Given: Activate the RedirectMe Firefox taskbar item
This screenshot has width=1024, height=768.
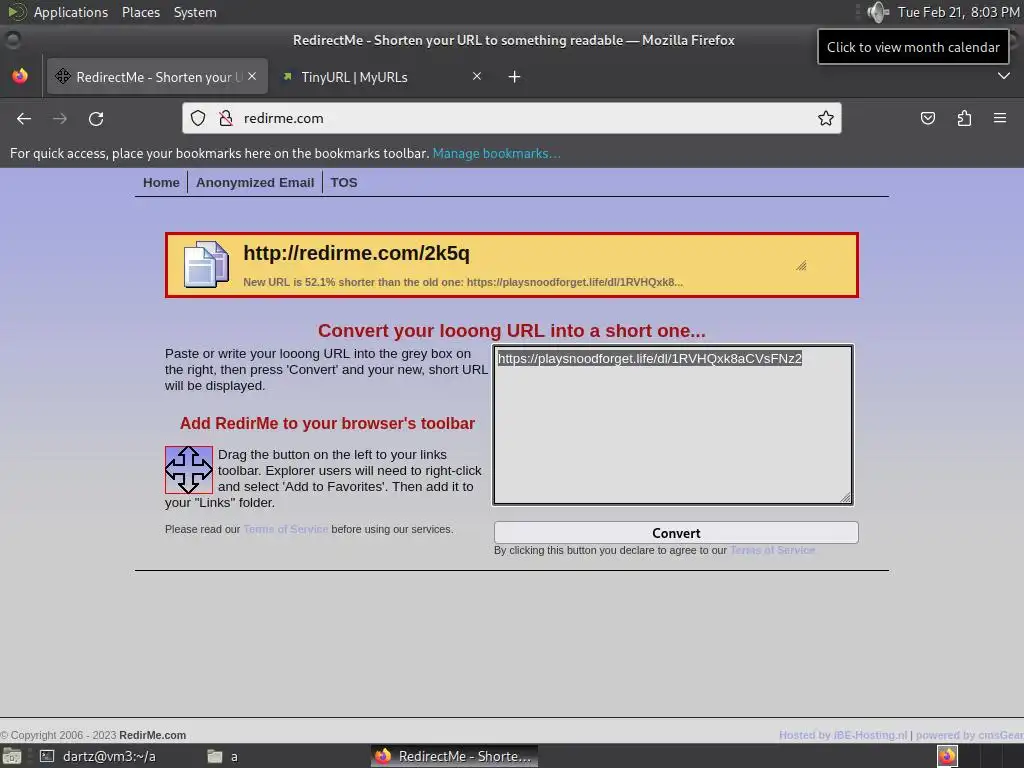Looking at the screenshot, I should (455, 756).
